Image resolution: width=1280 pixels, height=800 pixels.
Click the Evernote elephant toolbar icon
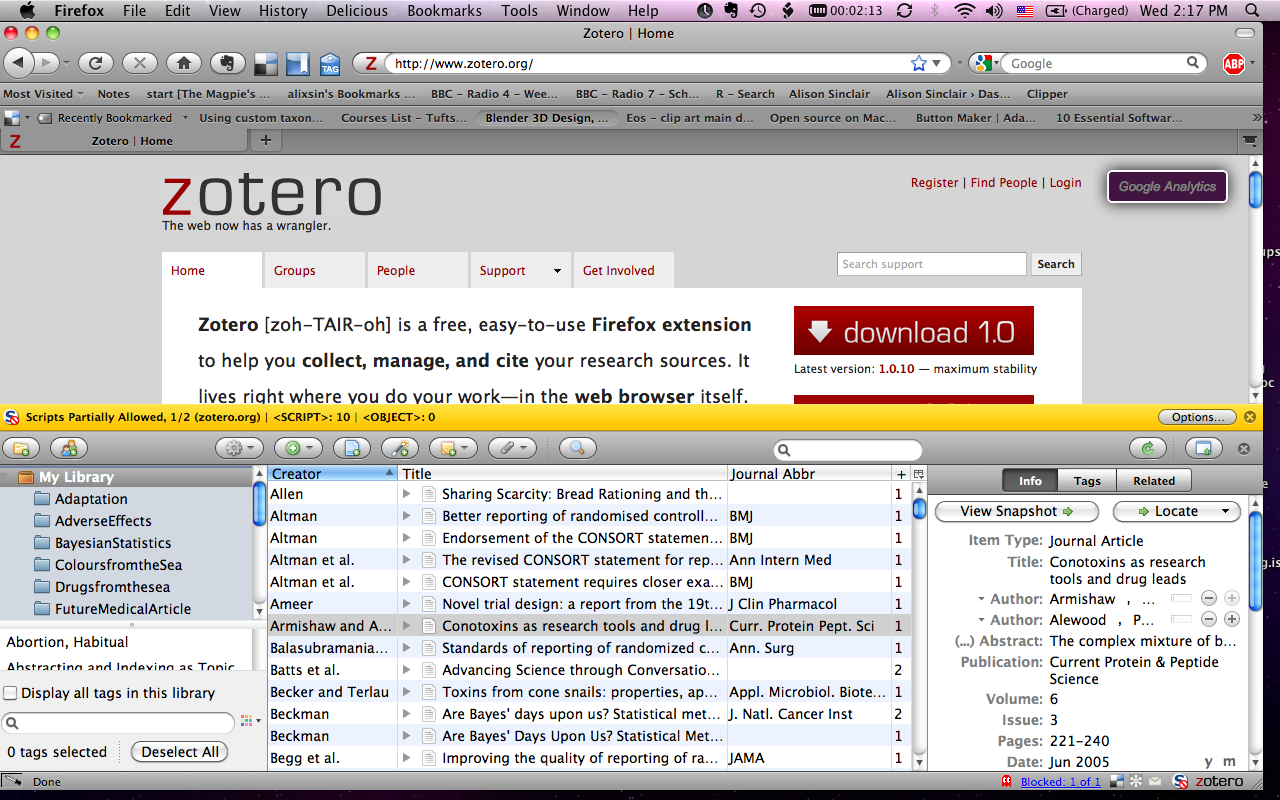coord(227,63)
